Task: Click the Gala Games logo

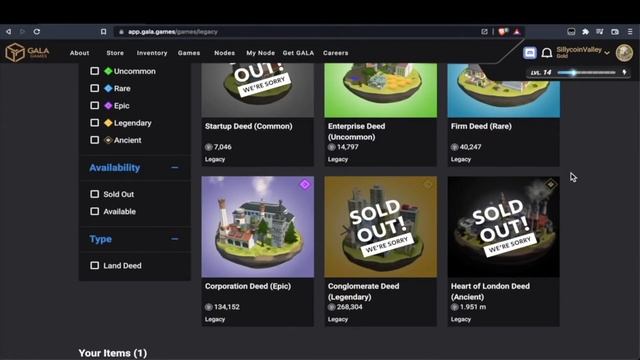Action: pyautogui.click(x=27, y=53)
